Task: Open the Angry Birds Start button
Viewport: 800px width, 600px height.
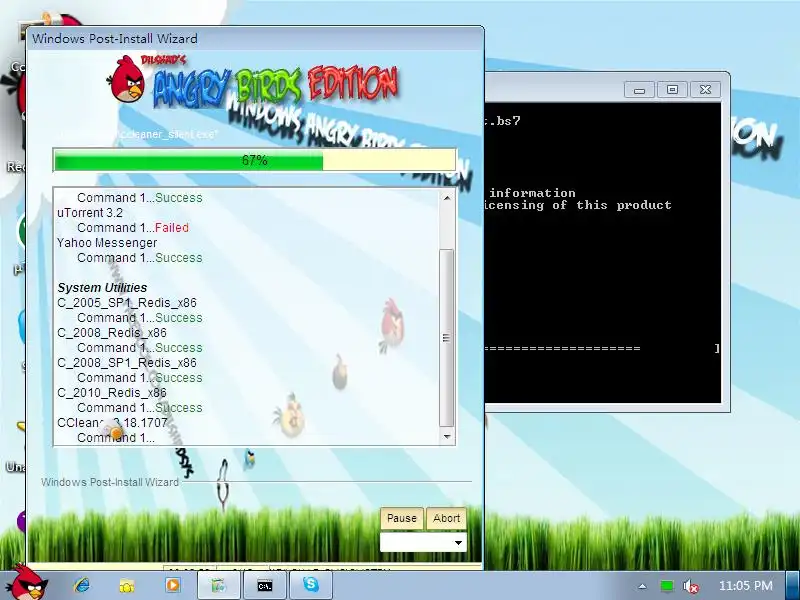Action: coord(29,584)
